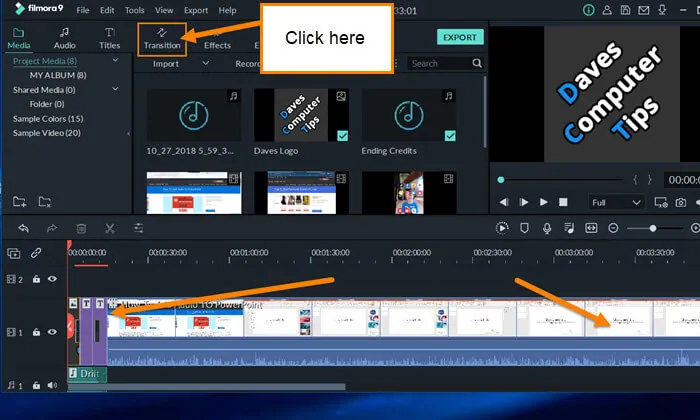Zoom out the timeline with minus

coord(613,228)
